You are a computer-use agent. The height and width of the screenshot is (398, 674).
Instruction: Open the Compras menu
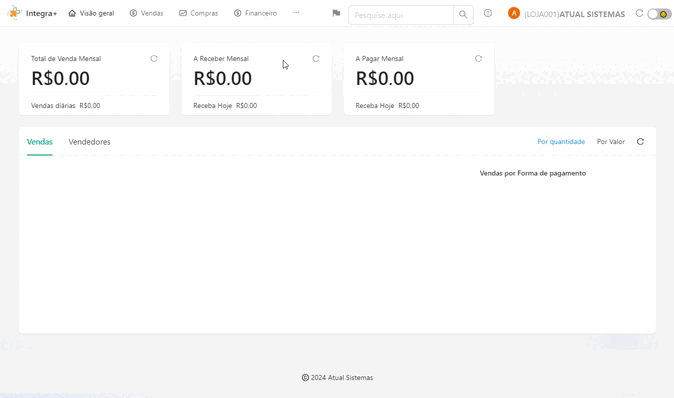coord(199,13)
